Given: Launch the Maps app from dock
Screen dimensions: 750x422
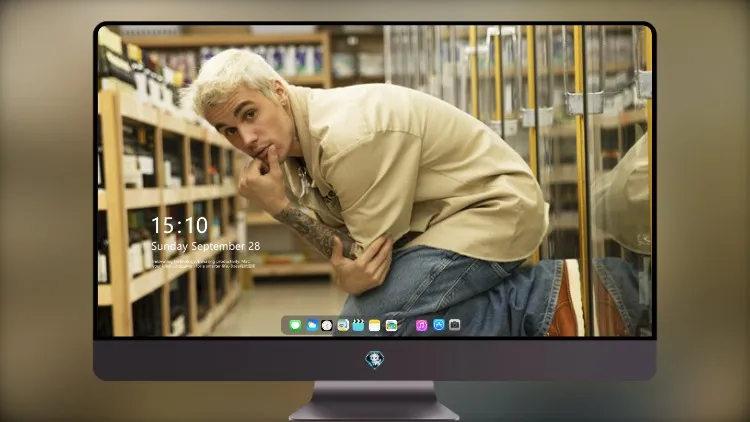Looking at the screenshot, I should [342, 325].
